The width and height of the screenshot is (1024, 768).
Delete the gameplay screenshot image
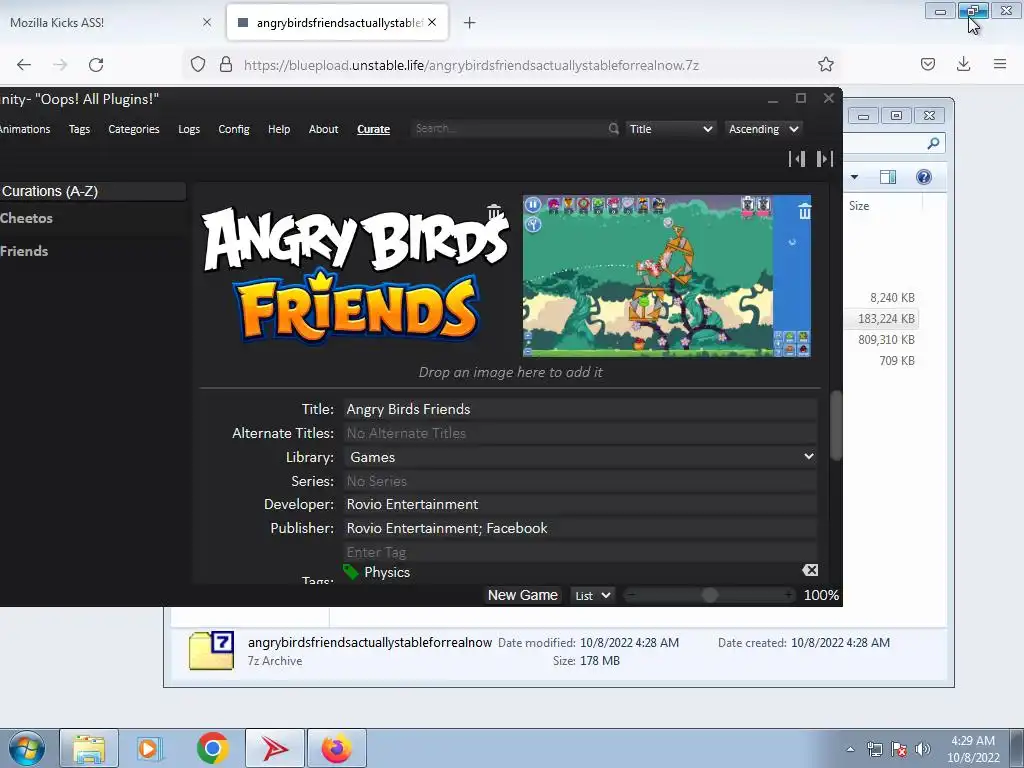[x=805, y=211]
